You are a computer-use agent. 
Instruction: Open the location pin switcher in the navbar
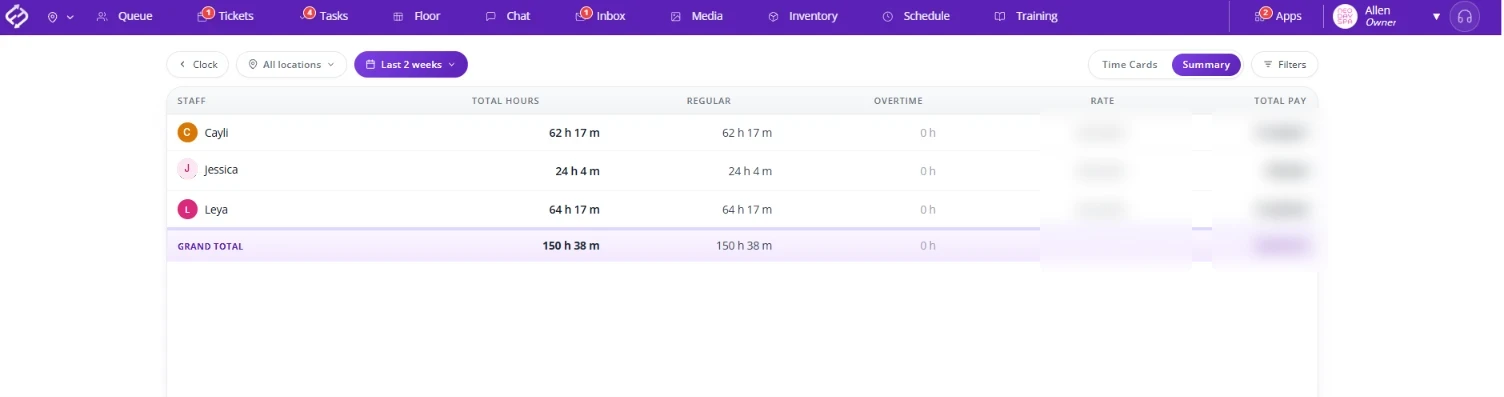[x=60, y=17]
